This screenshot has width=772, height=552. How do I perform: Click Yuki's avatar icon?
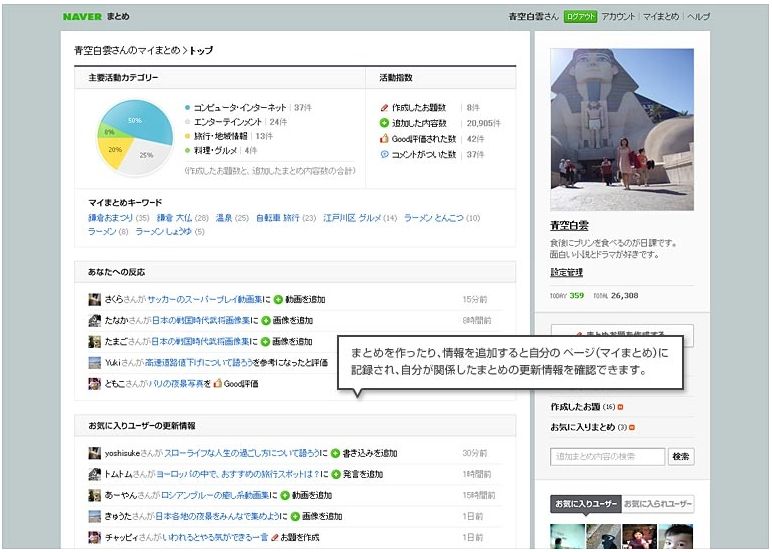(95, 362)
